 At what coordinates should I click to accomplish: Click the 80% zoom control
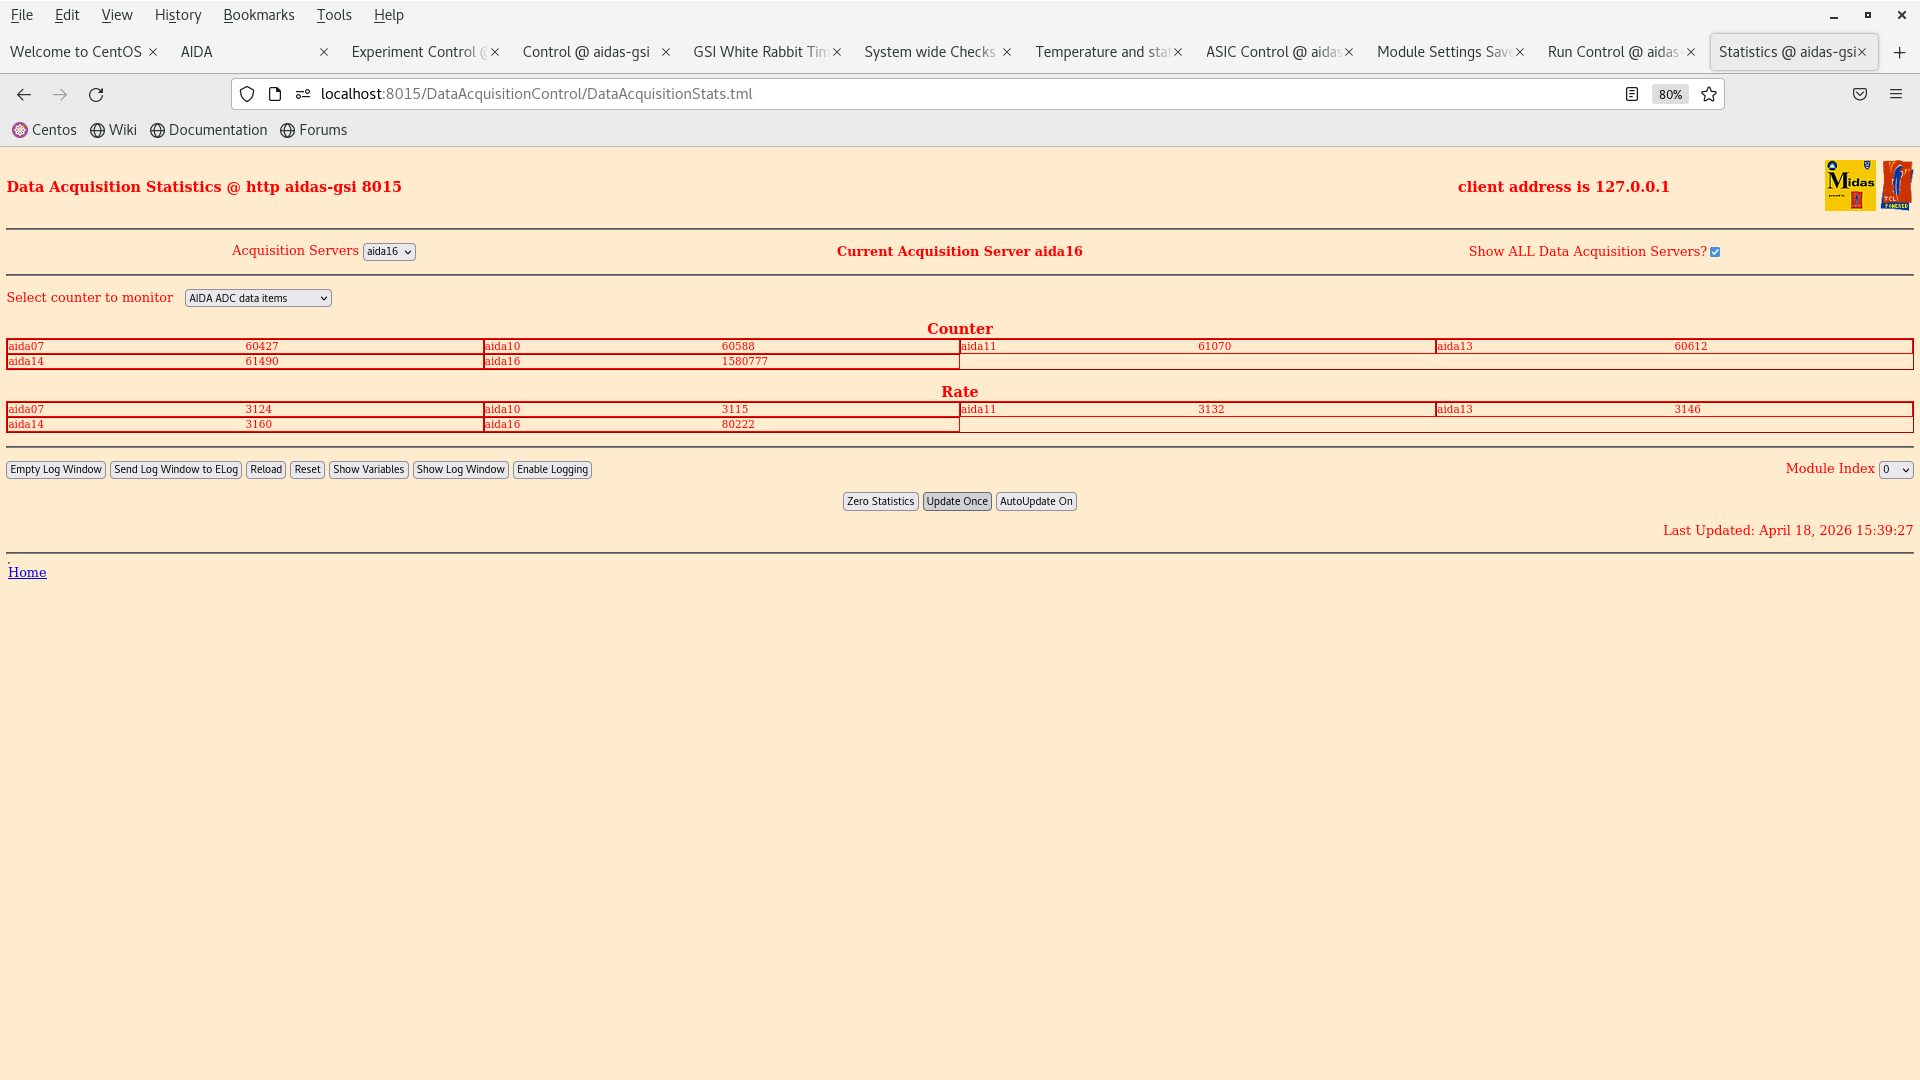coord(1669,94)
